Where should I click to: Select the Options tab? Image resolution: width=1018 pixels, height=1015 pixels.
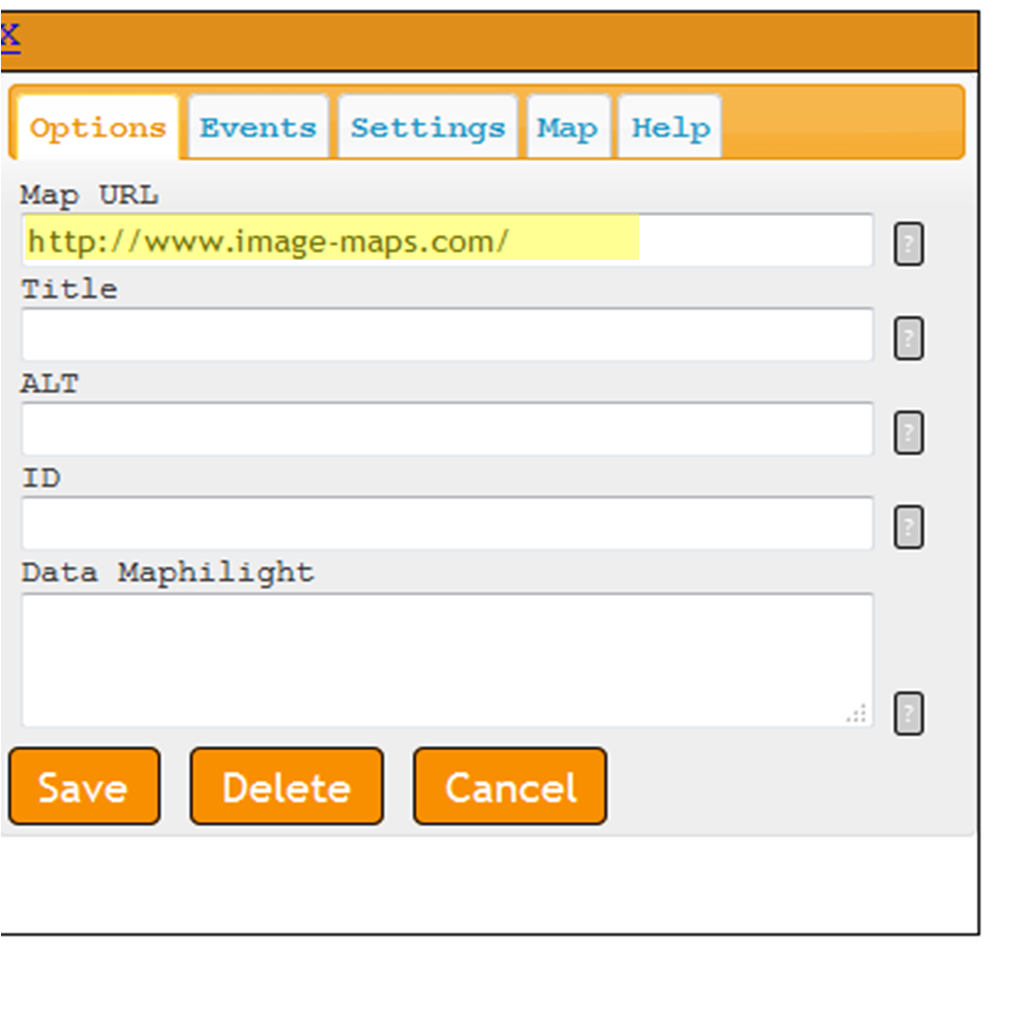(98, 127)
